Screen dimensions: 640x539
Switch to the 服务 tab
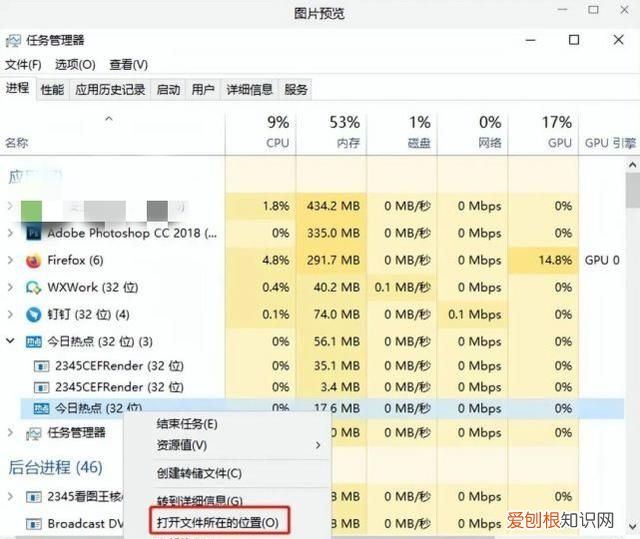click(296, 89)
